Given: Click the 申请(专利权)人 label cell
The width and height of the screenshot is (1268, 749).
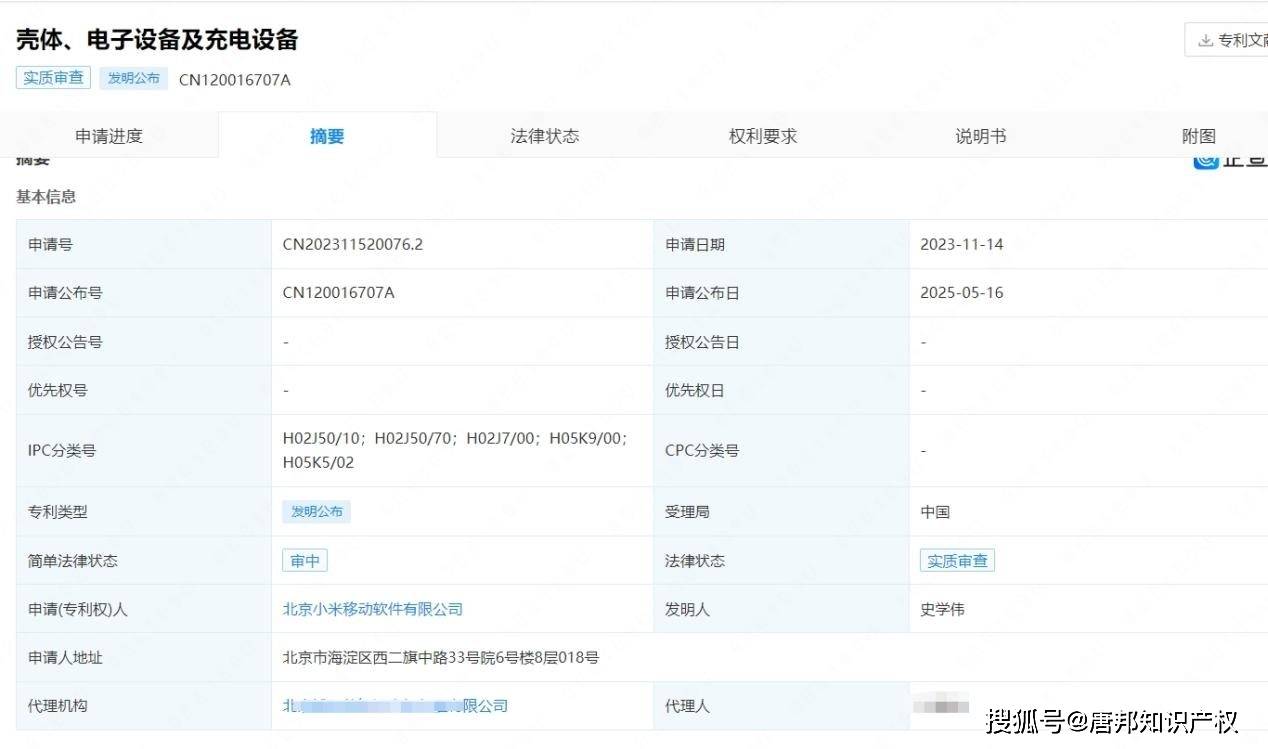Looking at the screenshot, I should (144, 609).
